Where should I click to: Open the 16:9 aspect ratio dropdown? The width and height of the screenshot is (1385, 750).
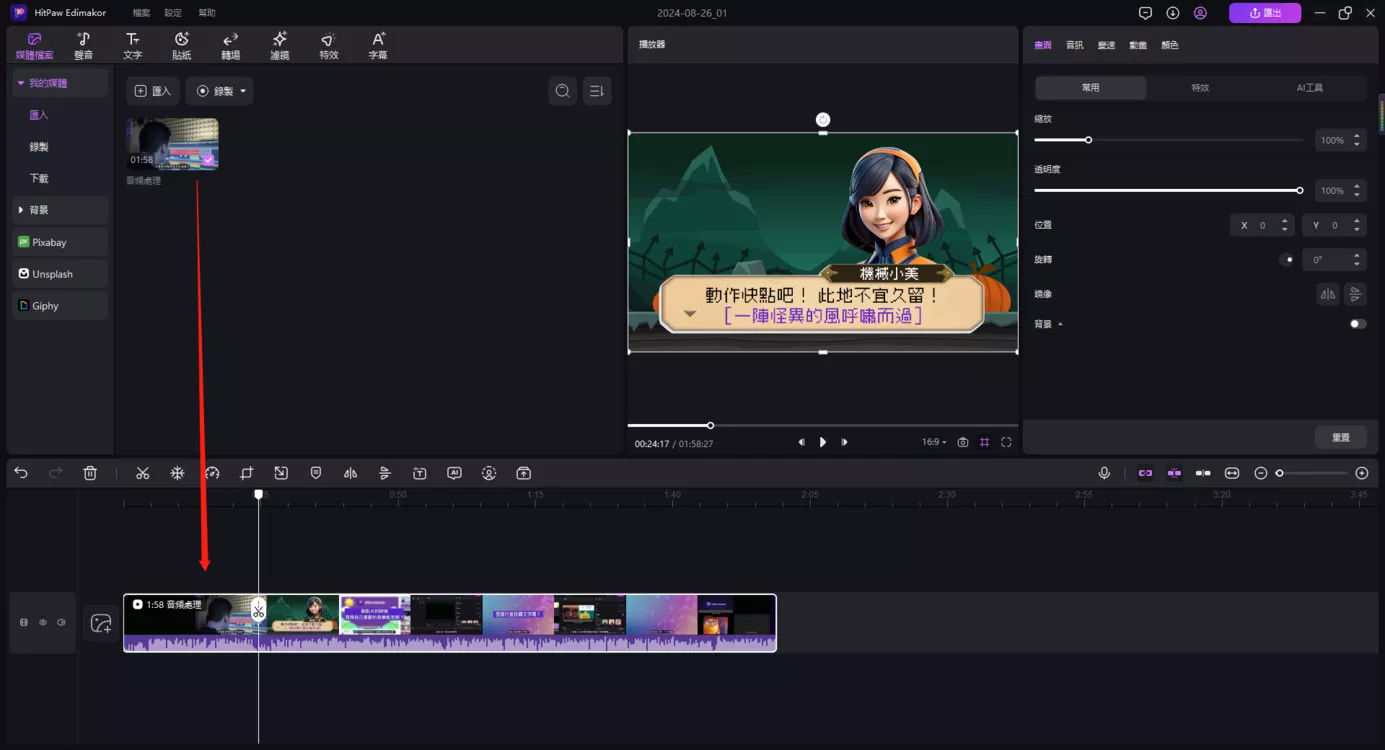click(x=934, y=442)
